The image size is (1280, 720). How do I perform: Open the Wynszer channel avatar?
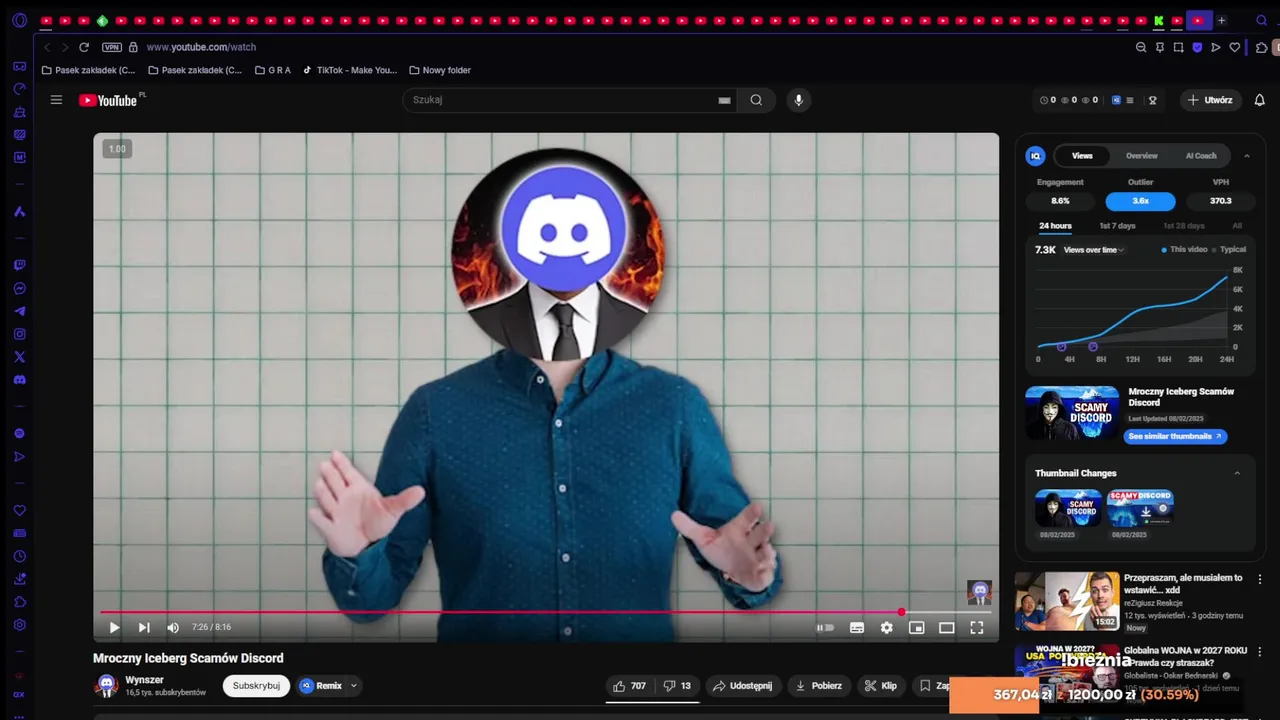106,686
